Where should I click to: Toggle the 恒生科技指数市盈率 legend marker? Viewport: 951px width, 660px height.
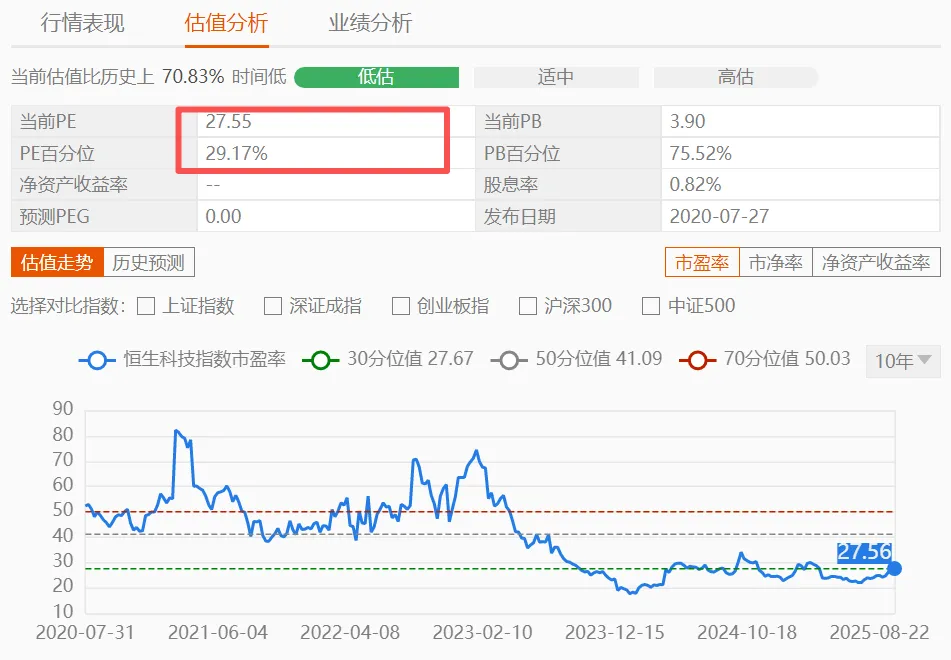tap(97, 360)
